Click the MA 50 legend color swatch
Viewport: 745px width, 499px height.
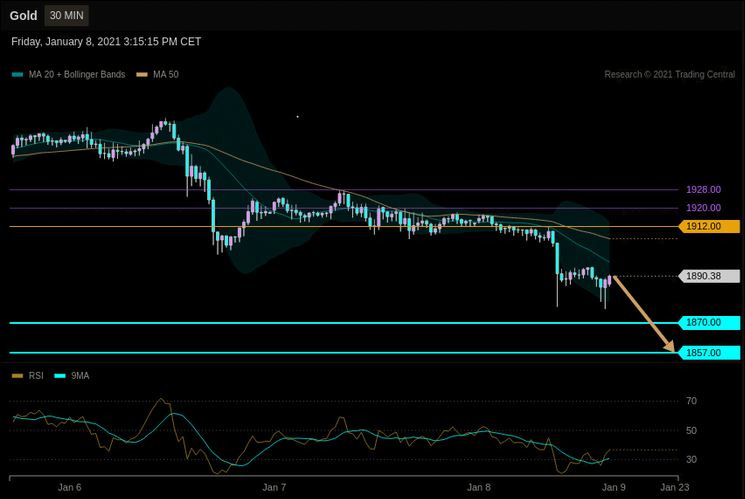(142, 75)
